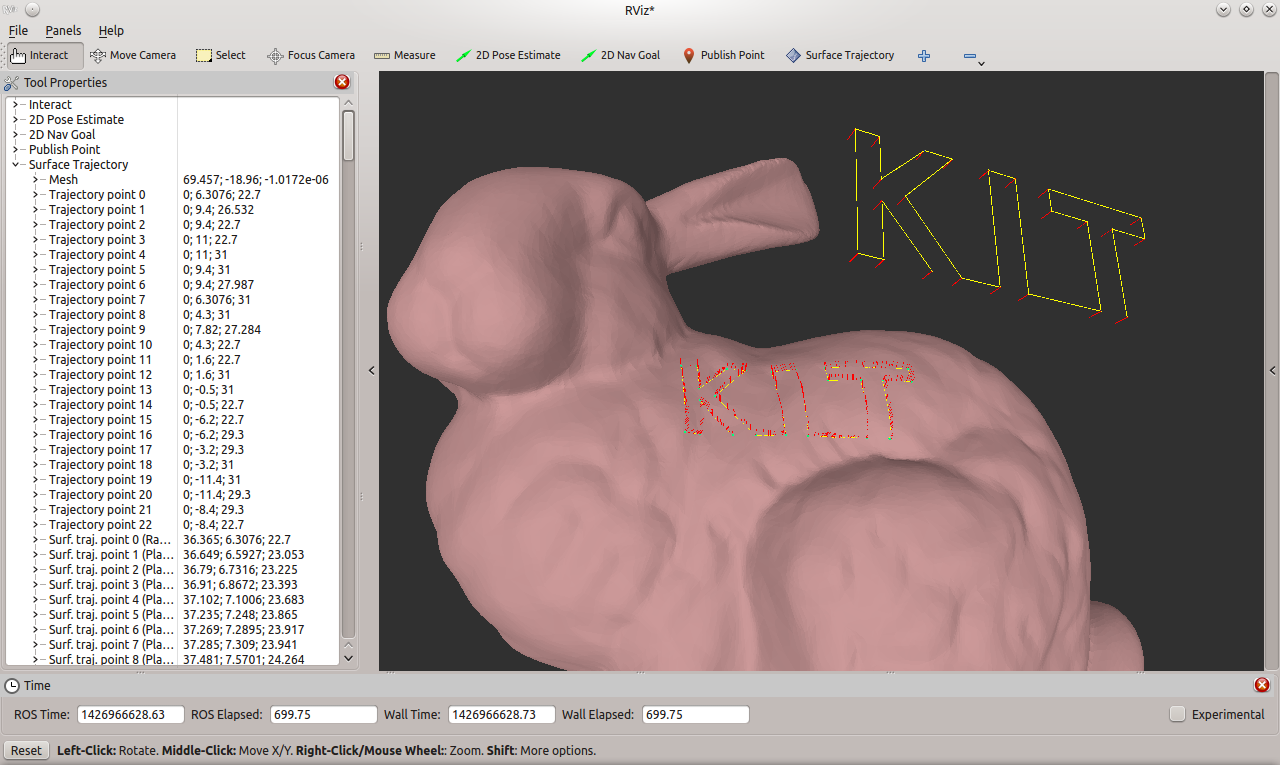Close the Tool Properties panel
The width and height of the screenshot is (1280, 765).
(x=342, y=82)
